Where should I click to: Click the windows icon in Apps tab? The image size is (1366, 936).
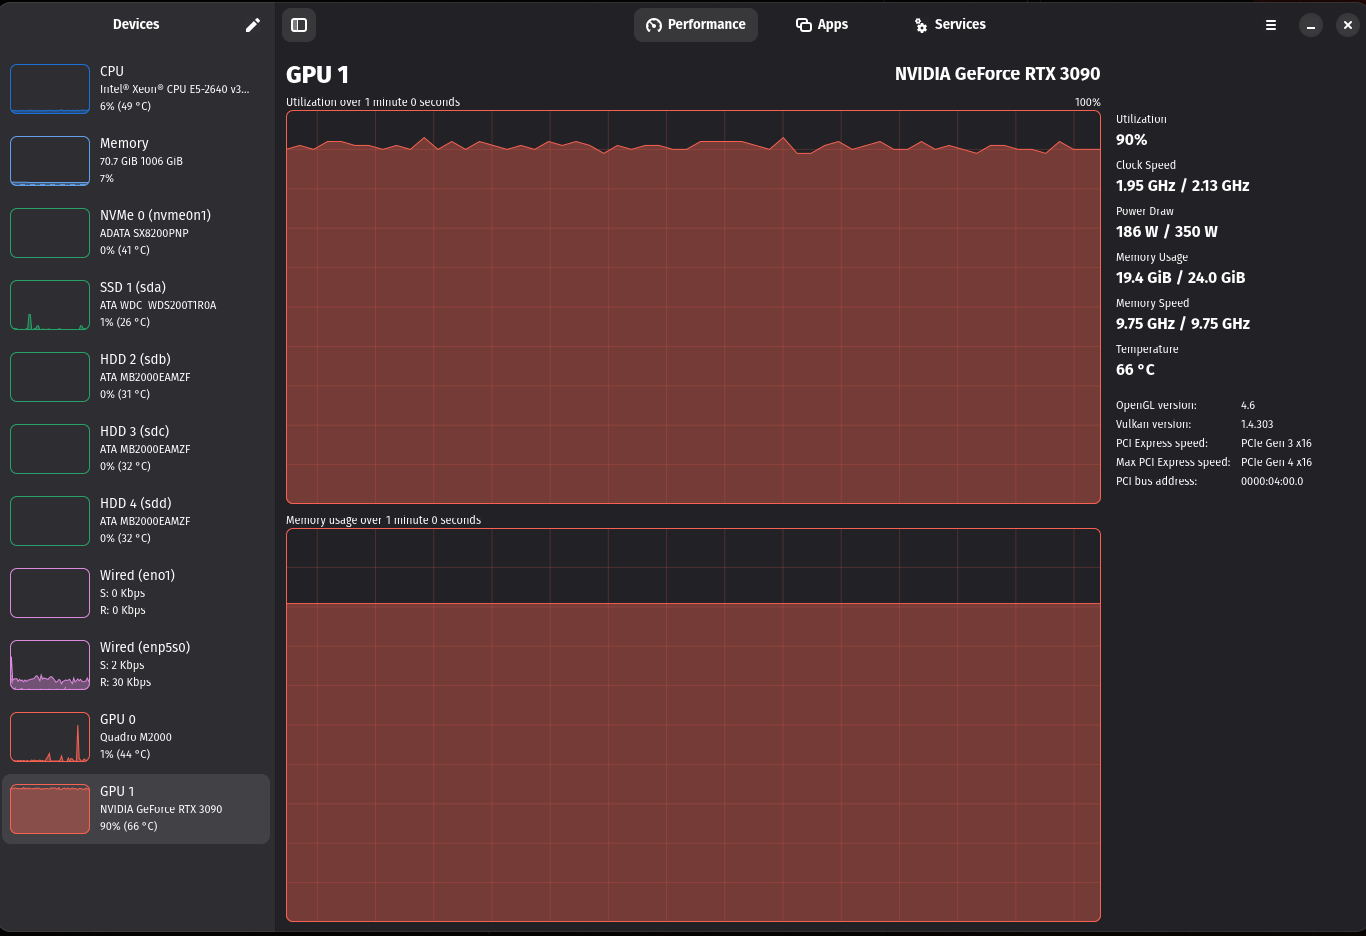[x=803, y=25]
